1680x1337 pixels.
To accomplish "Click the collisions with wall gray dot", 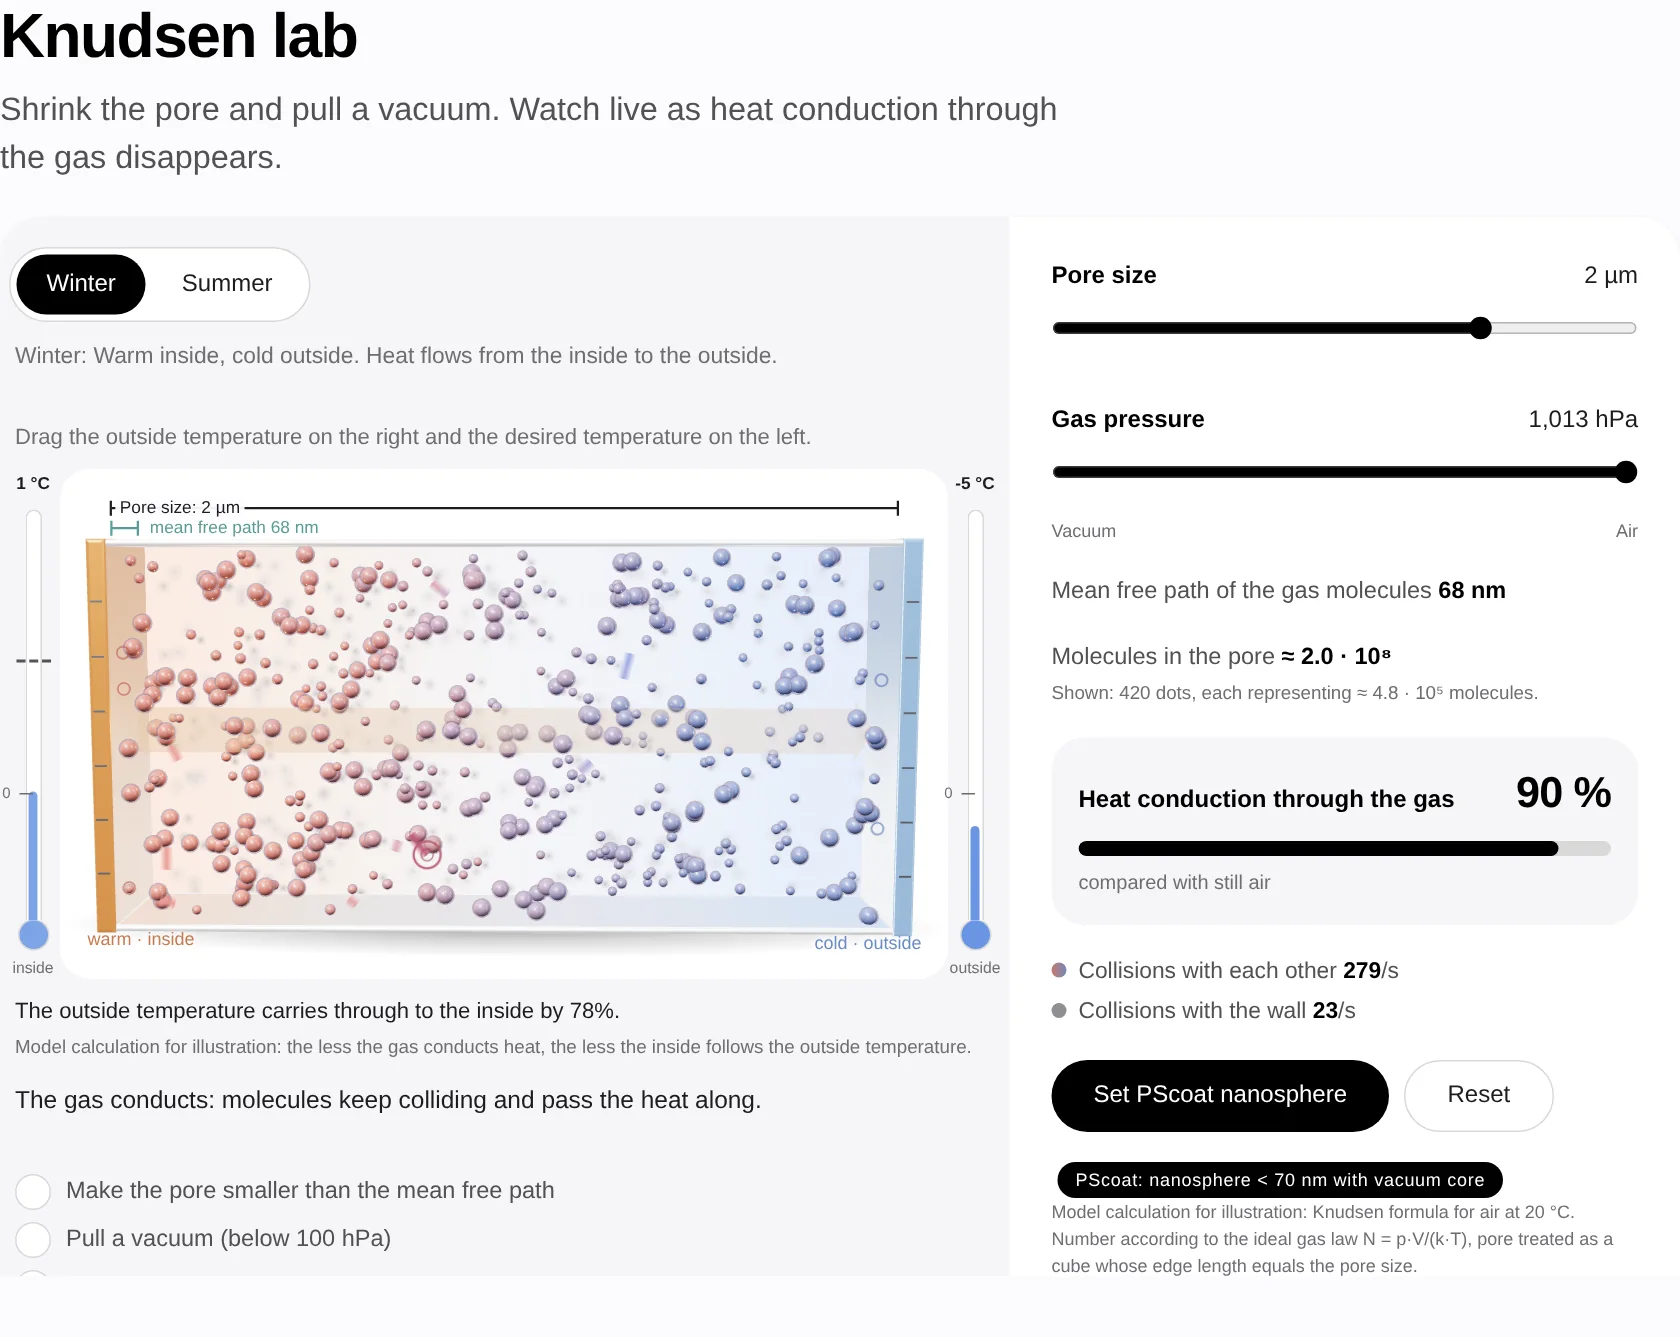I will click(1059, 1010).
